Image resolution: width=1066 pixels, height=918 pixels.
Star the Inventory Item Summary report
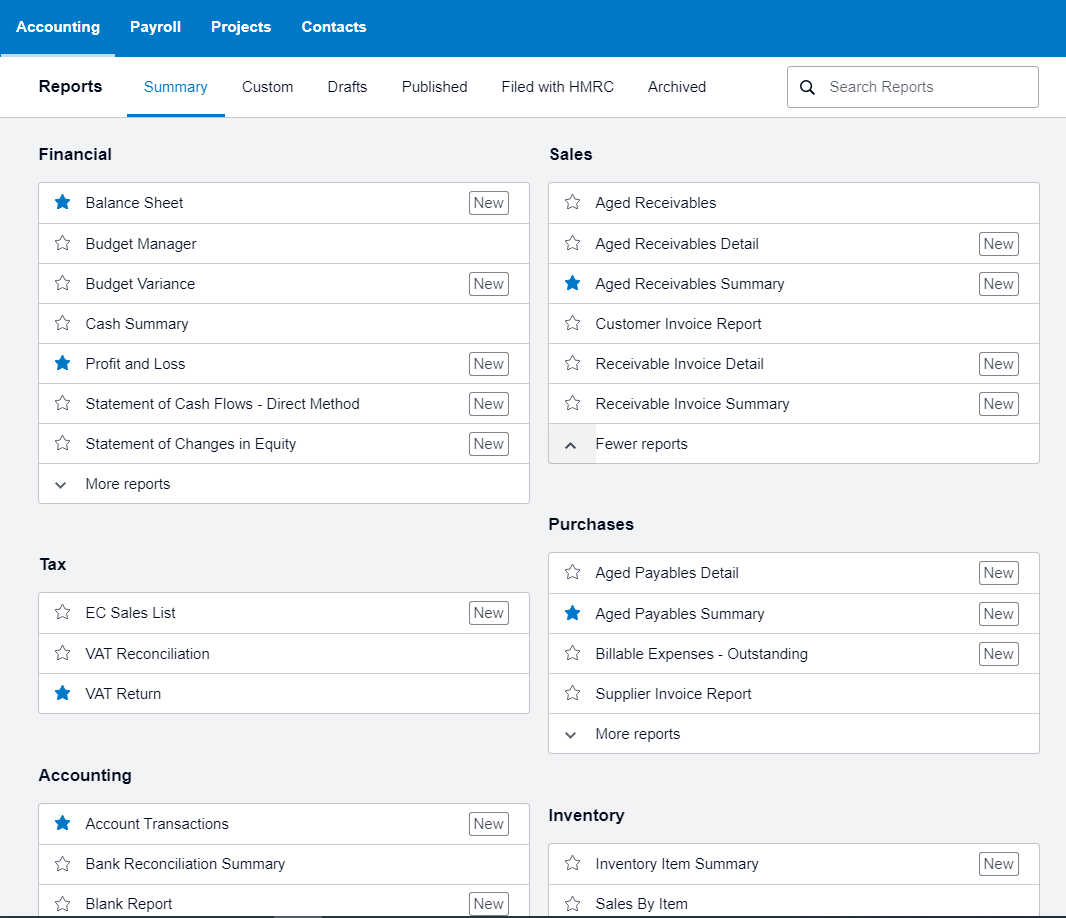[x=572, y=864]
